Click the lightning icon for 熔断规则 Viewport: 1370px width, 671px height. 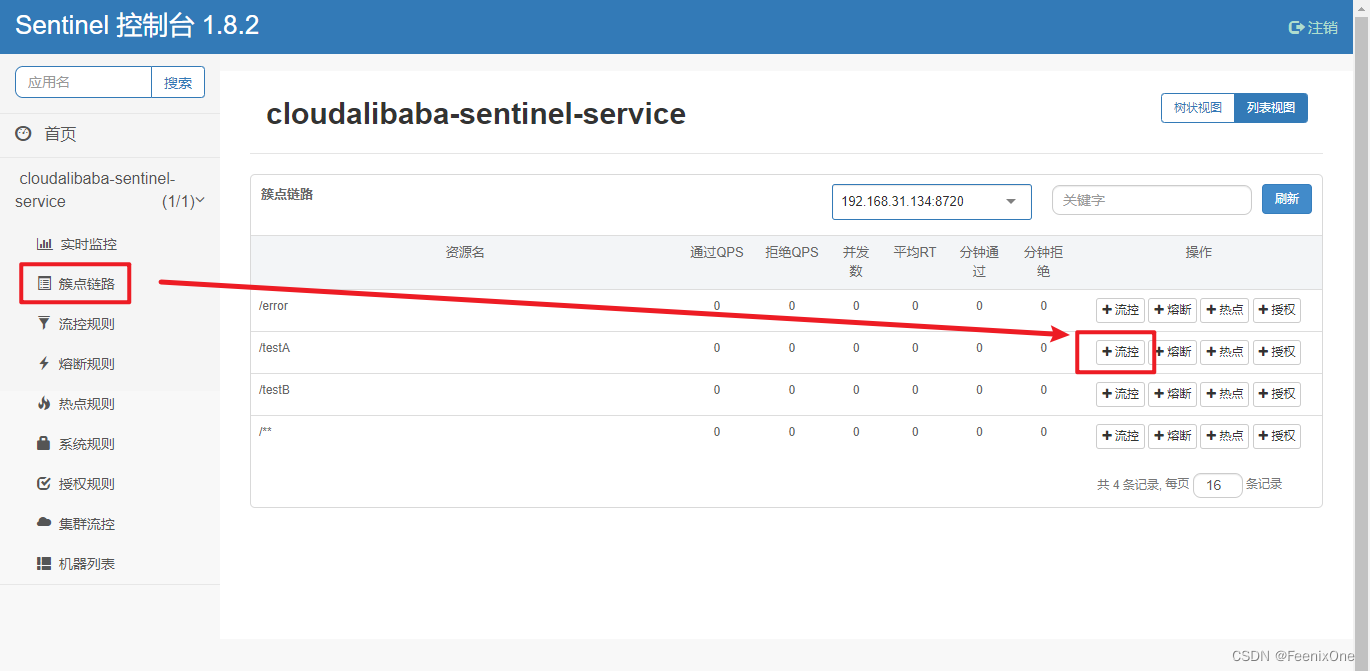coord(44,363)
